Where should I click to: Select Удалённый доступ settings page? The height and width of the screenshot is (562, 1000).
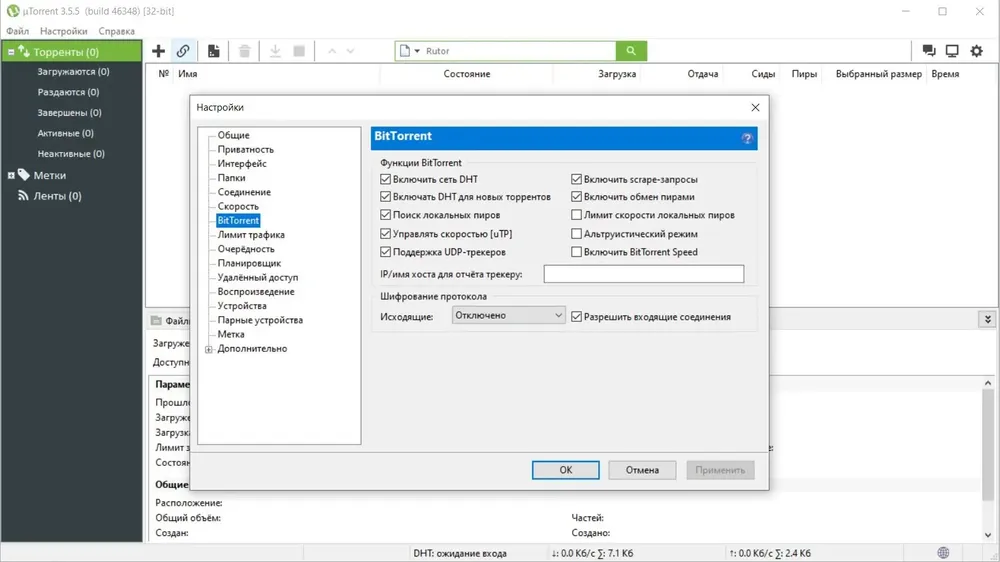pos(258,277)
